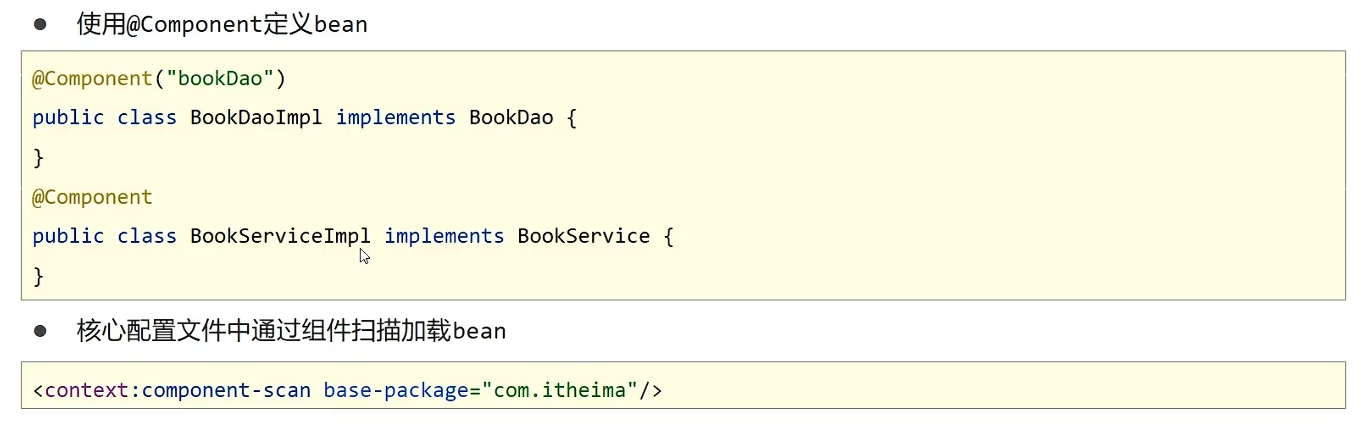Click 'public' in the BookDaoImpl declaration
This screenshot has width=1372, height=434.
(68, 118)
